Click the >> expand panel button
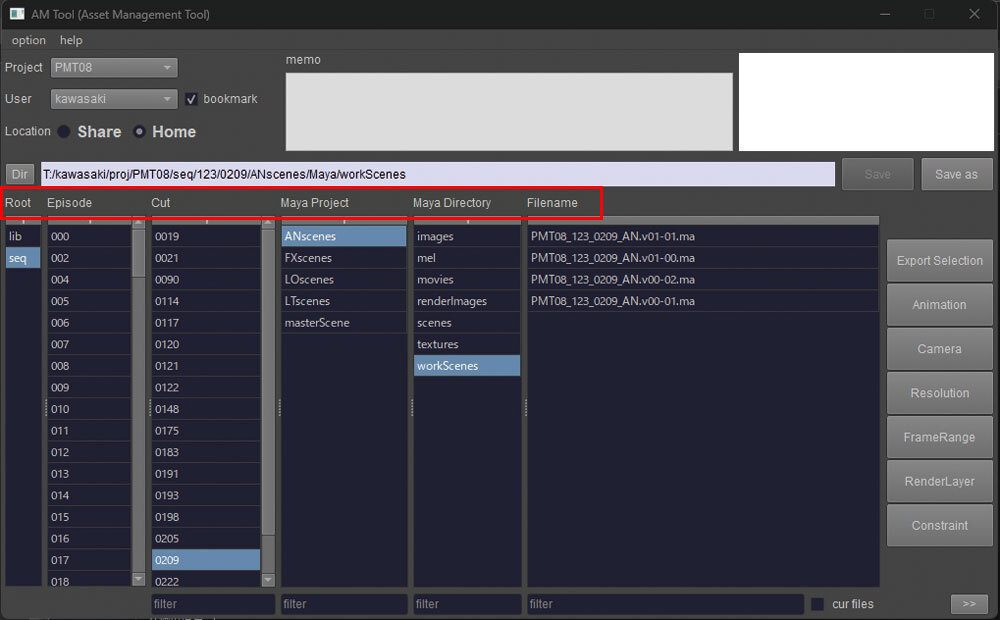1000x620 pixels. click(x=968, y=604)
